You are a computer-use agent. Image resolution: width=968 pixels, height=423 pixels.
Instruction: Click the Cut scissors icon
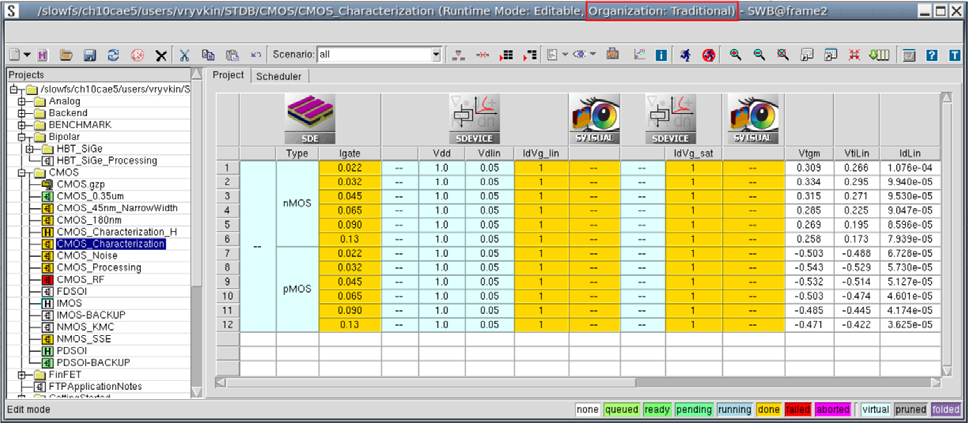tap(184, 54)
